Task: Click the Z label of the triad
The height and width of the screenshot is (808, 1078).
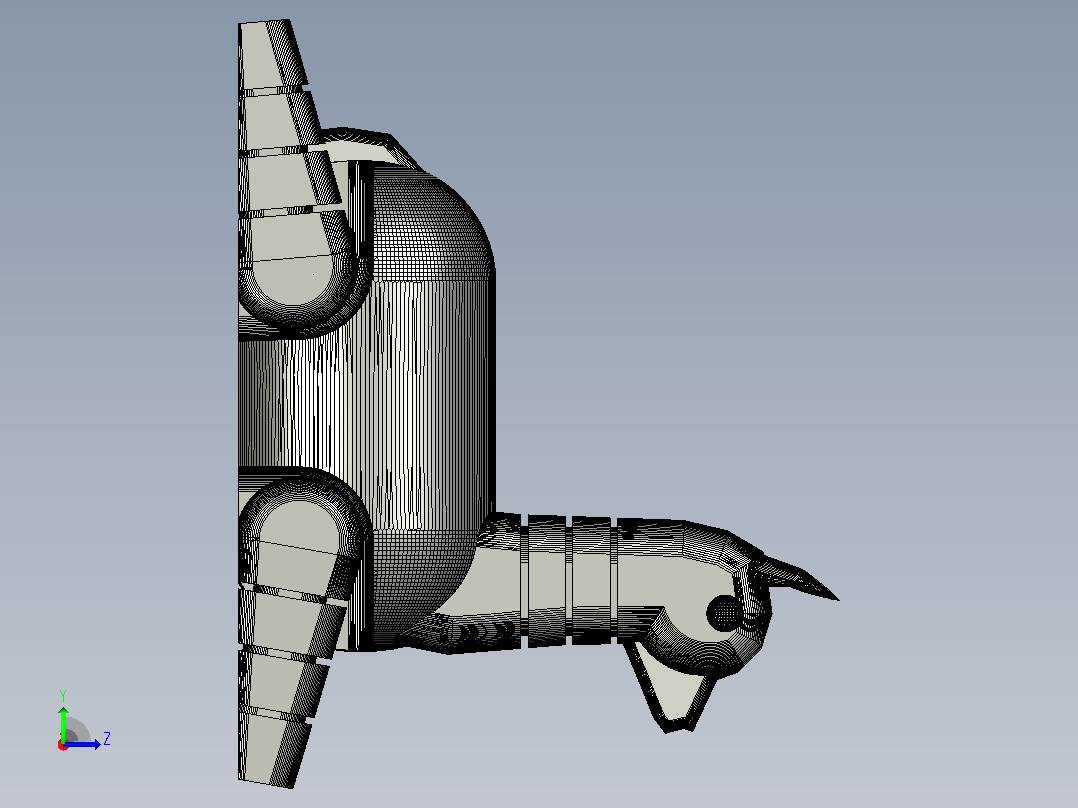Action: coord(107,739)
